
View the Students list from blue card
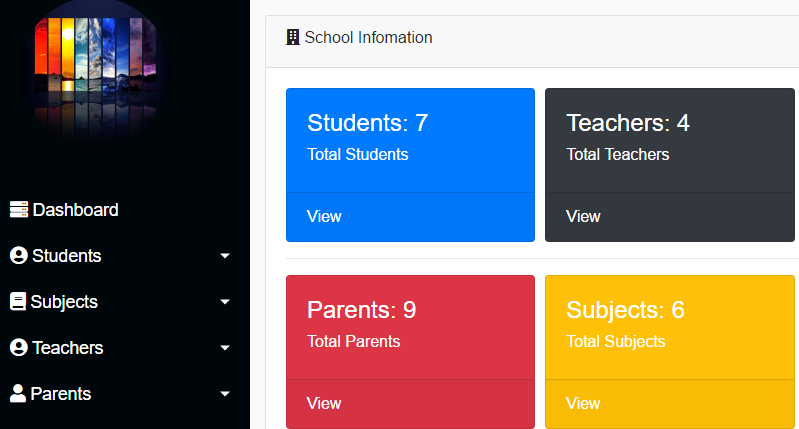[324, 217]
